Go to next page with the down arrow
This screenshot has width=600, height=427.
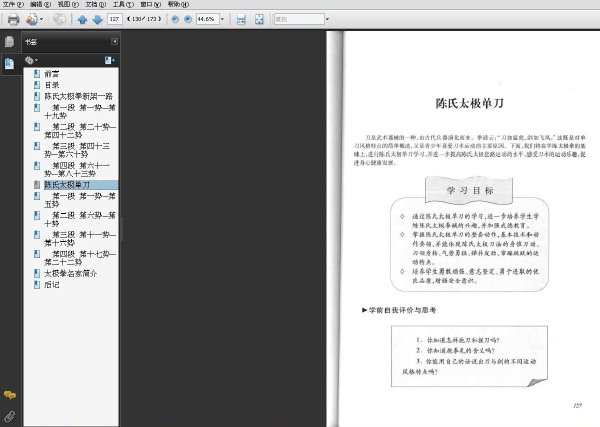coord(98,19)
